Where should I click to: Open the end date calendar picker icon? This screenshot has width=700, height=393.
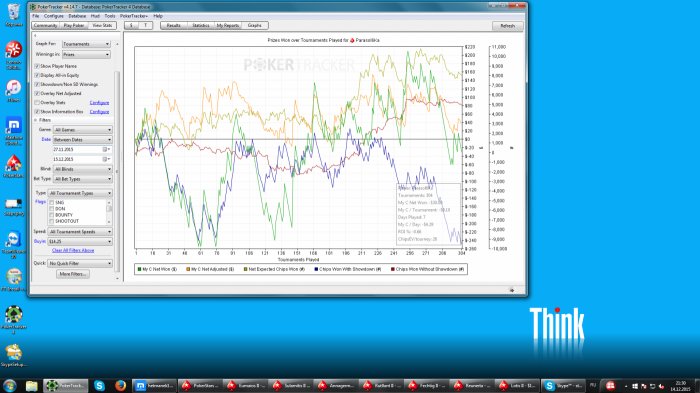105,159
